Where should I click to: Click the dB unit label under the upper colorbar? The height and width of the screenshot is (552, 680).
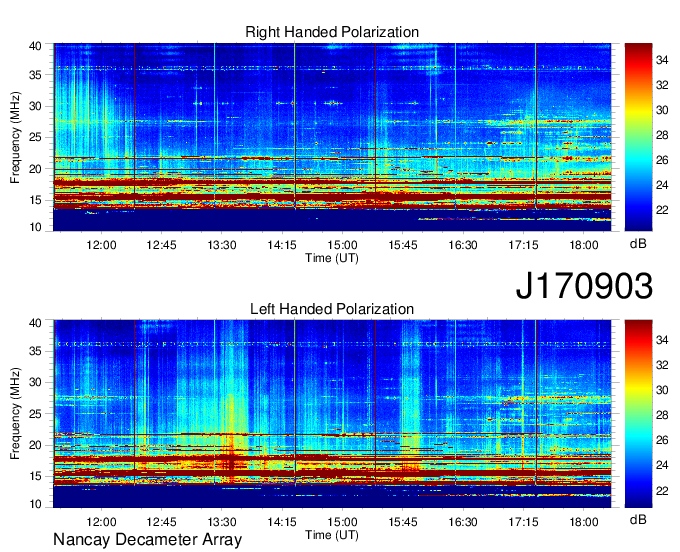tap(638, 244)
